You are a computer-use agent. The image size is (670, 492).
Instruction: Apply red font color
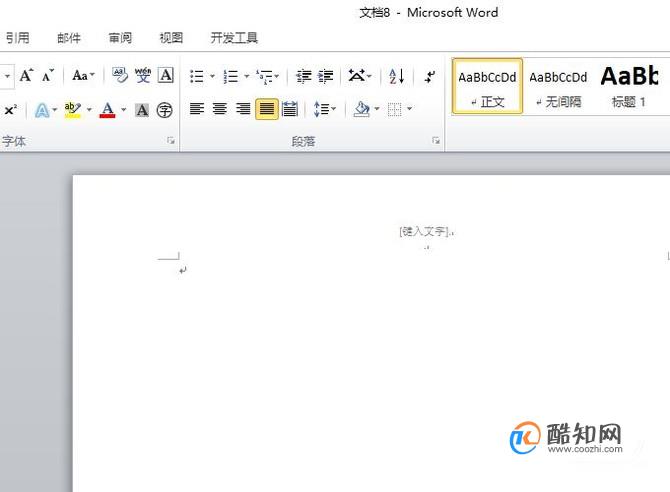click(x=107, y=110)
